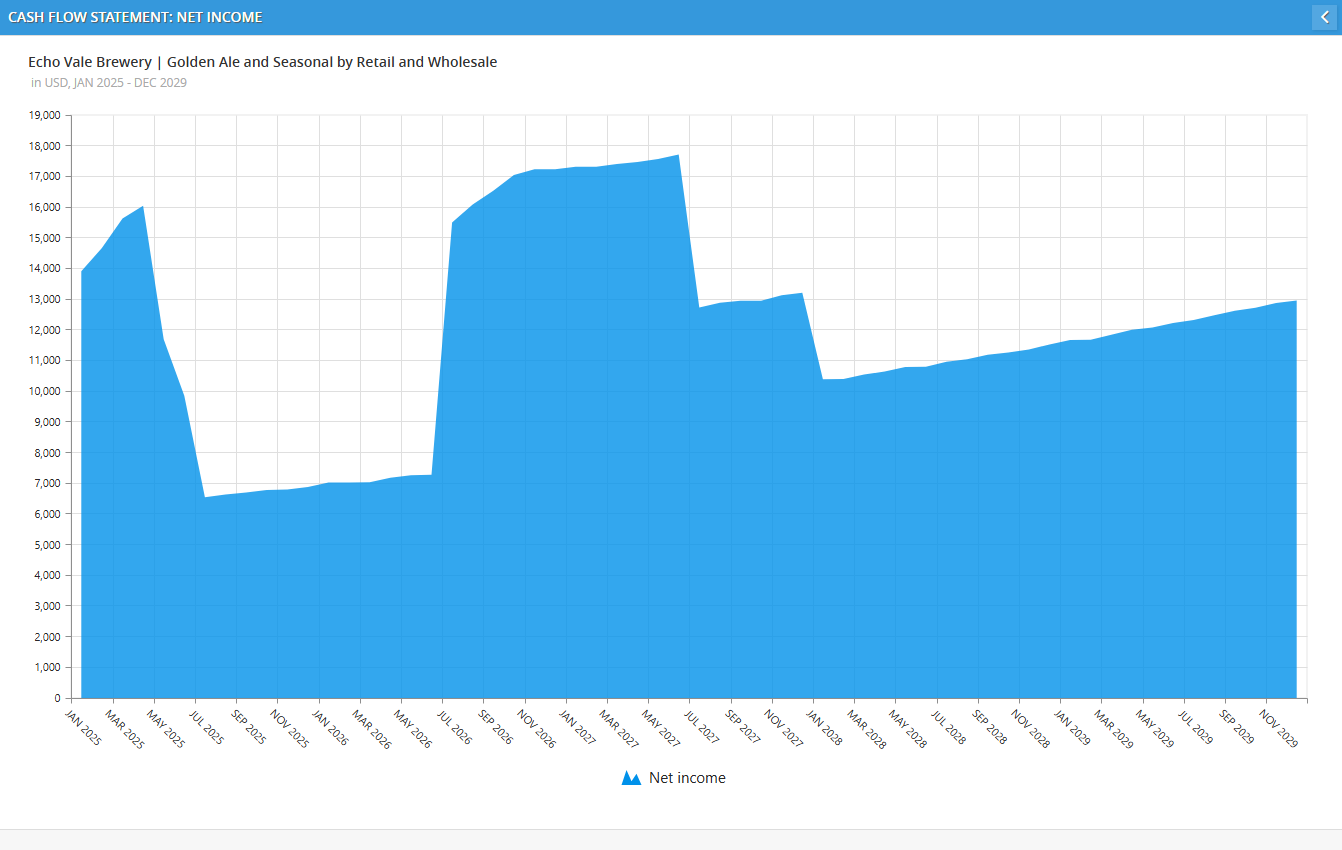Select the 0 y-axis label
This screenshot has width=1342, height=850.
pos(57,698)
